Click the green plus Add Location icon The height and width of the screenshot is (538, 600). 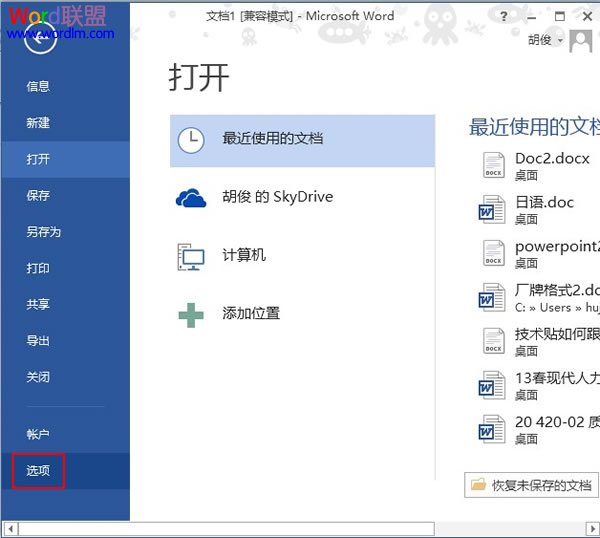point(190,314)
